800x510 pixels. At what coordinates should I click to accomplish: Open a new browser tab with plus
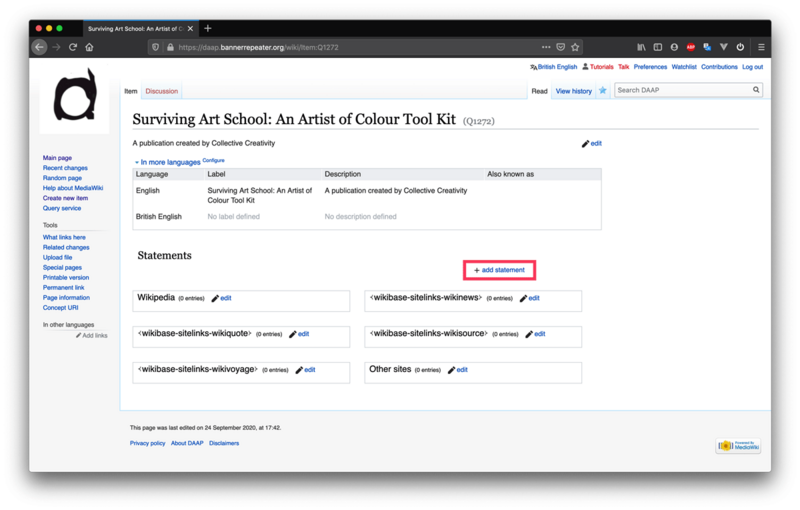tap(208, 28)
